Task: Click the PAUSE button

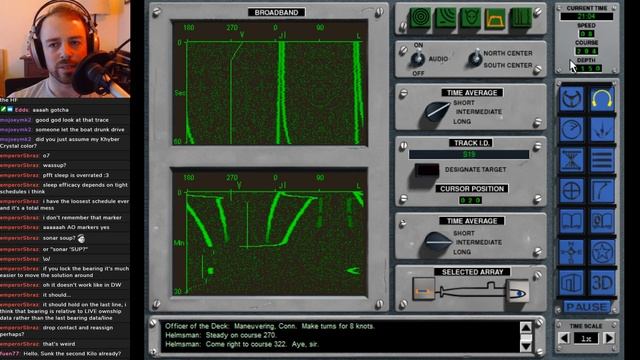Action: coord(587,307)
